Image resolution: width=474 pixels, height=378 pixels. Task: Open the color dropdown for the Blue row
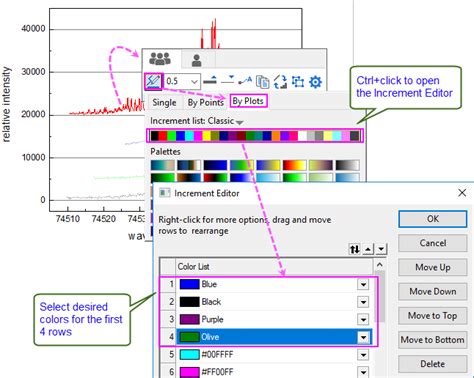(x=363, y=284)
